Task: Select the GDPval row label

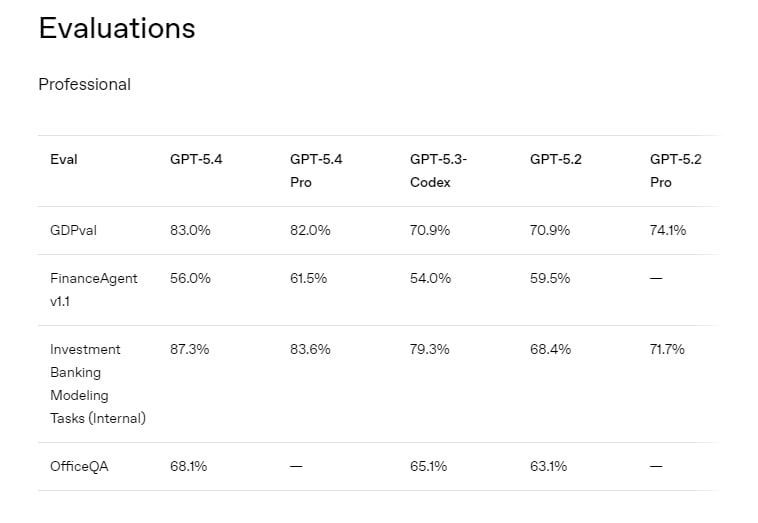Action: pyautogui.click(x=74, y=230)
